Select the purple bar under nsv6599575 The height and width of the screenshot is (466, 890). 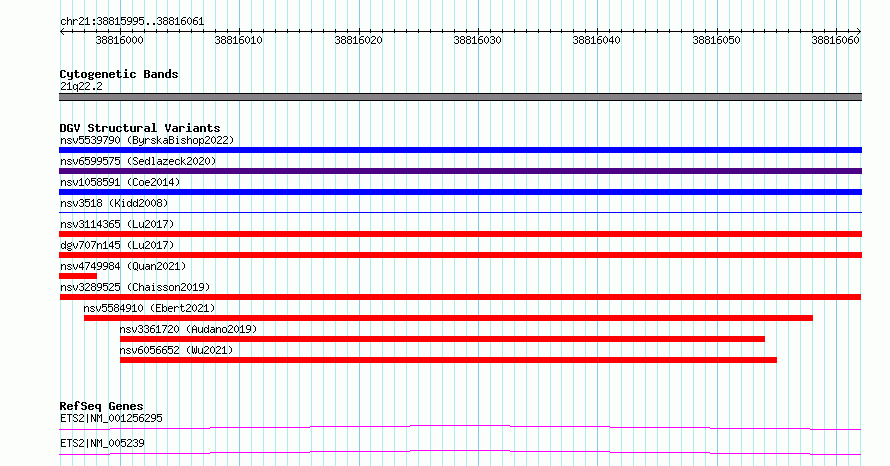460,171
